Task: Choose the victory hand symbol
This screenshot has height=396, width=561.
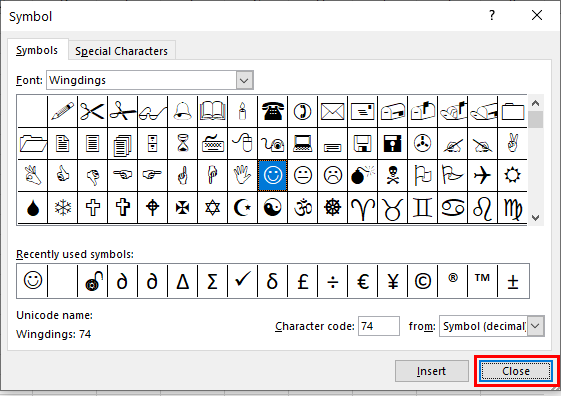Action: click(512, 144)
